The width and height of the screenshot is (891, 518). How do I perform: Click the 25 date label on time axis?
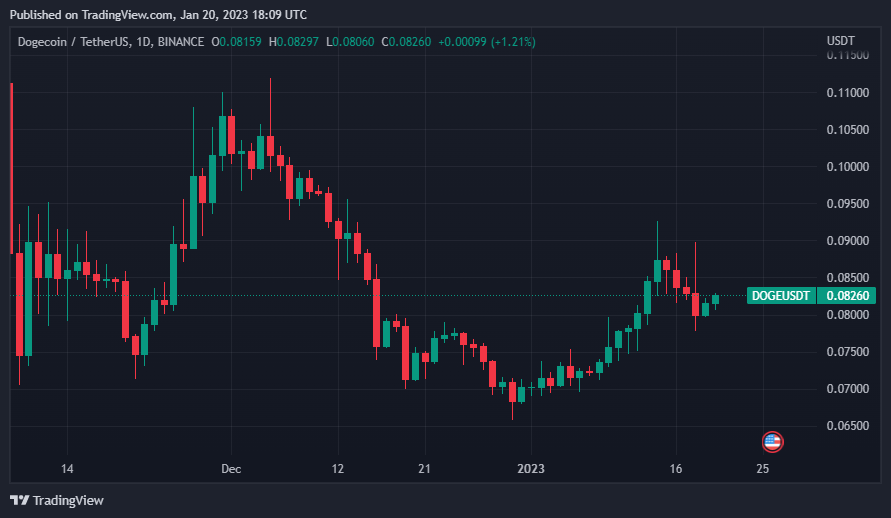pyautogui.click(x=763, y=469)
